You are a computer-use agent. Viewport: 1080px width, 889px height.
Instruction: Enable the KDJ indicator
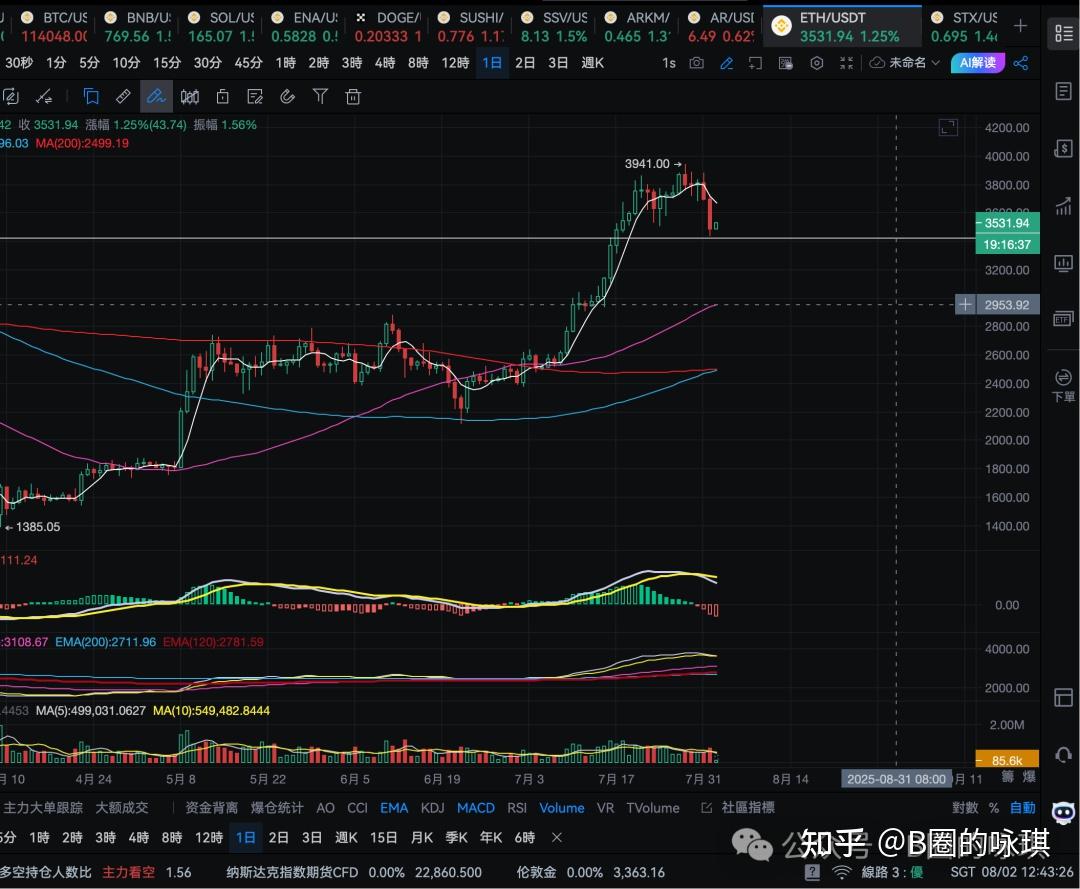coord(433,808)
